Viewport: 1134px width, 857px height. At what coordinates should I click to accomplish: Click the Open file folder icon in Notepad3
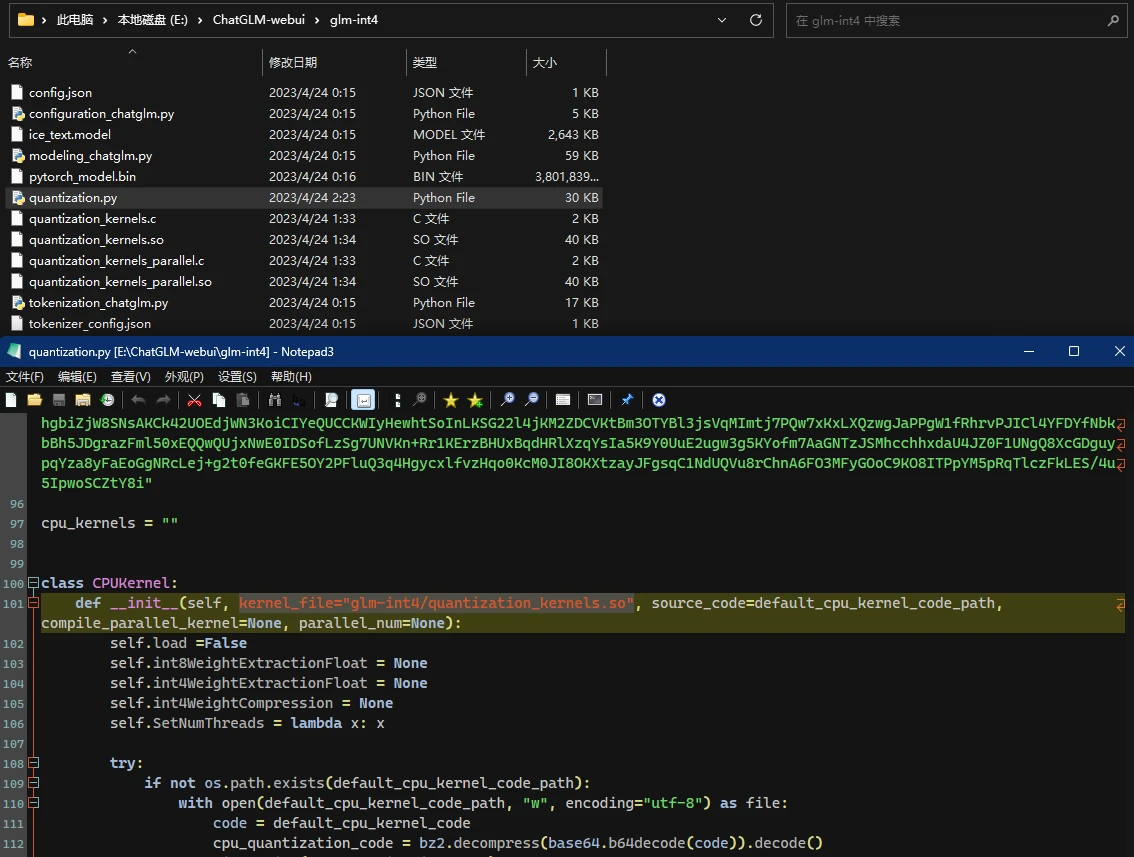tap(35, 400)
